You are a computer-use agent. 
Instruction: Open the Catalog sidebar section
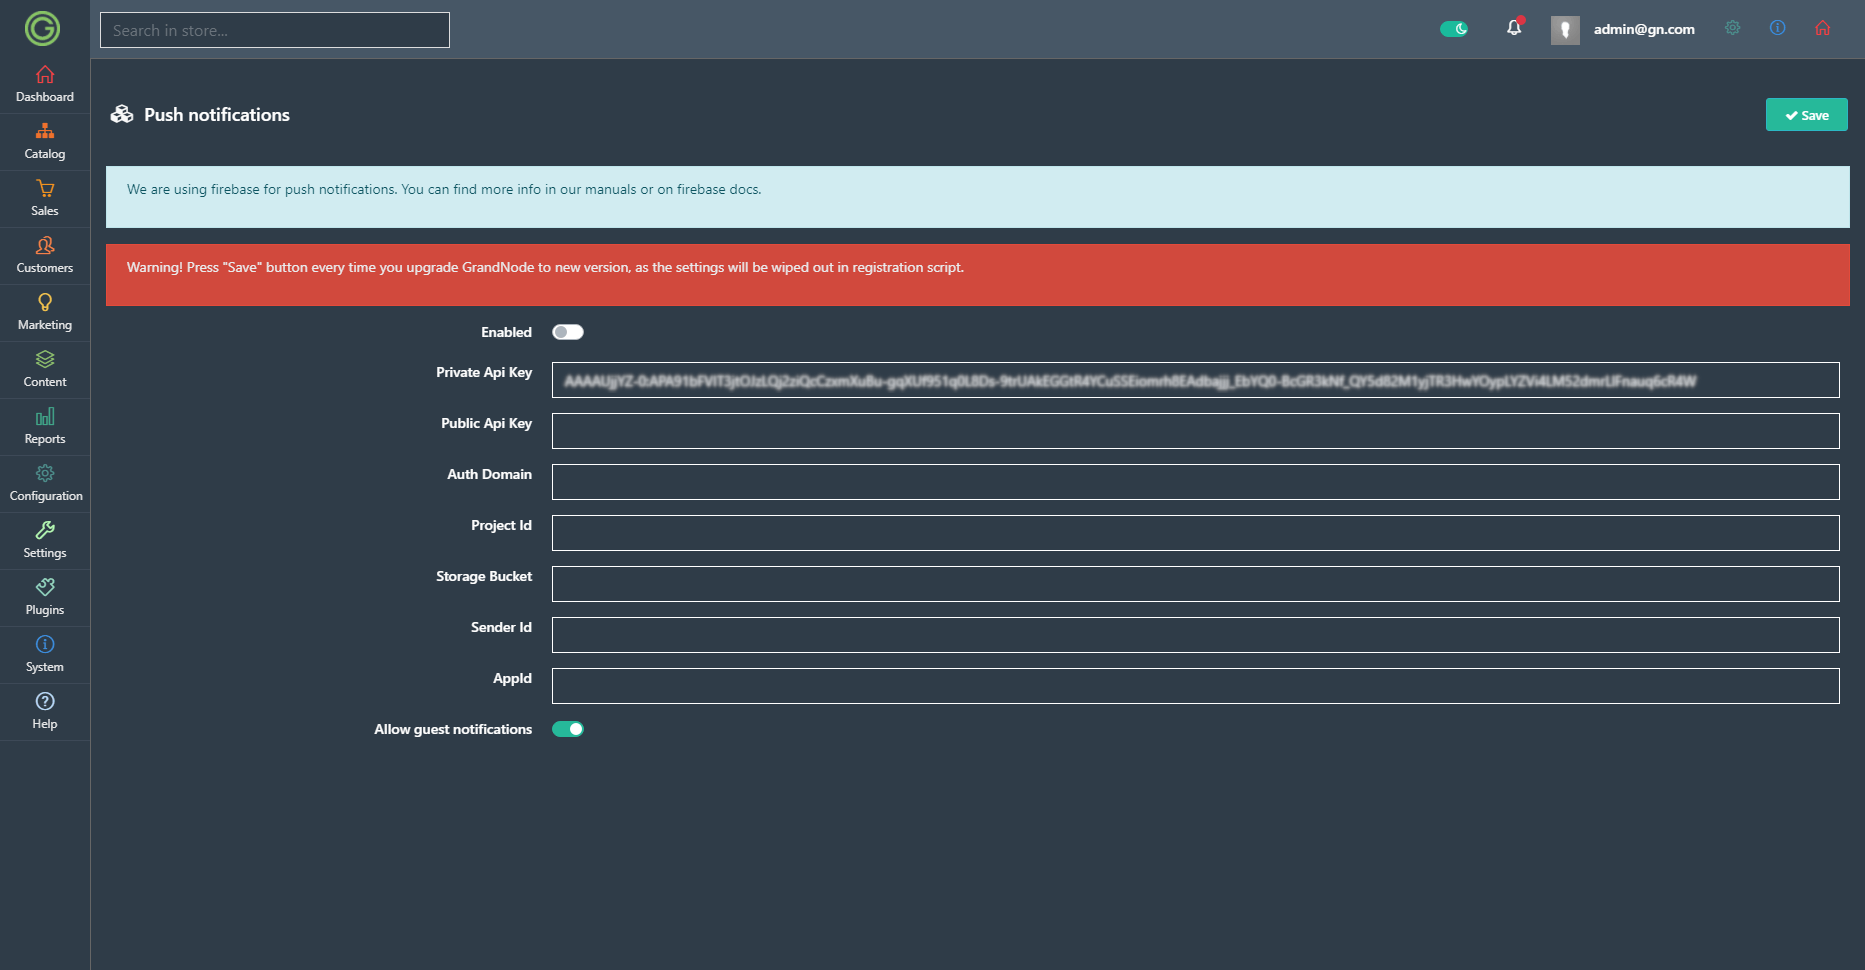pos(45,142)
